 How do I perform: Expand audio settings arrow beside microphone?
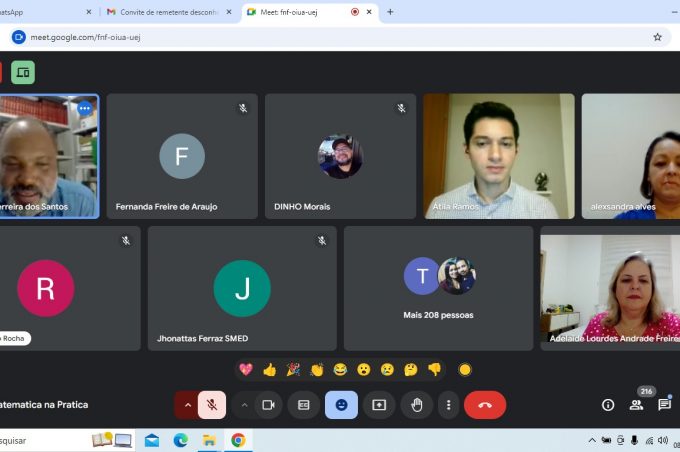point(186,405)
